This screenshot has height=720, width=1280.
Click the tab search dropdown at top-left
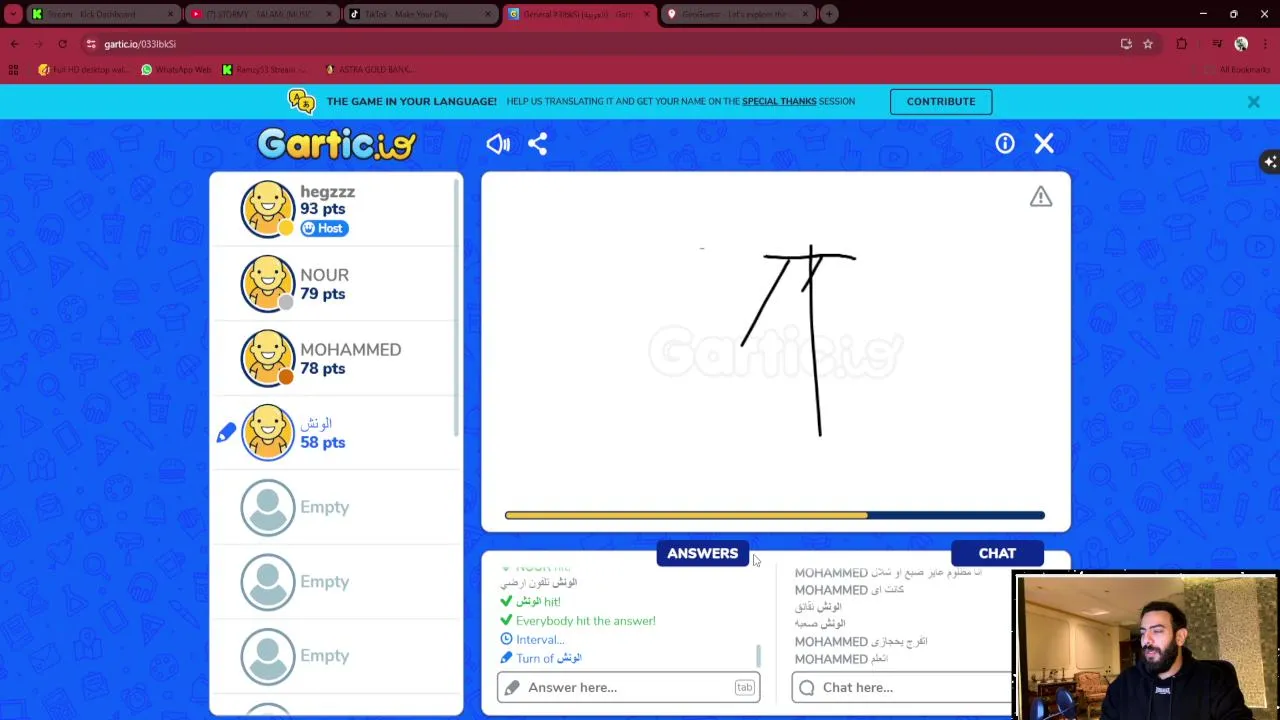point(13,14)
